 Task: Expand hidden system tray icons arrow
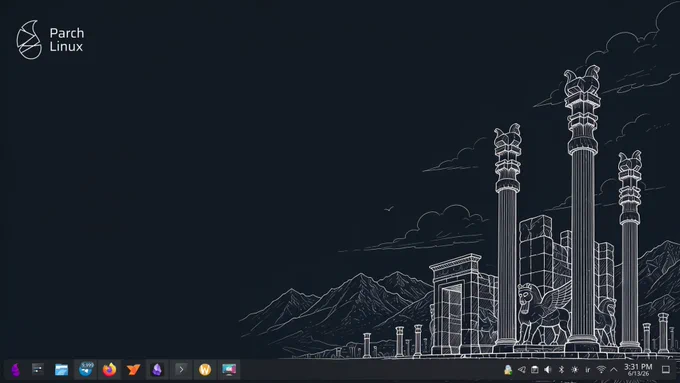point(614,370)
